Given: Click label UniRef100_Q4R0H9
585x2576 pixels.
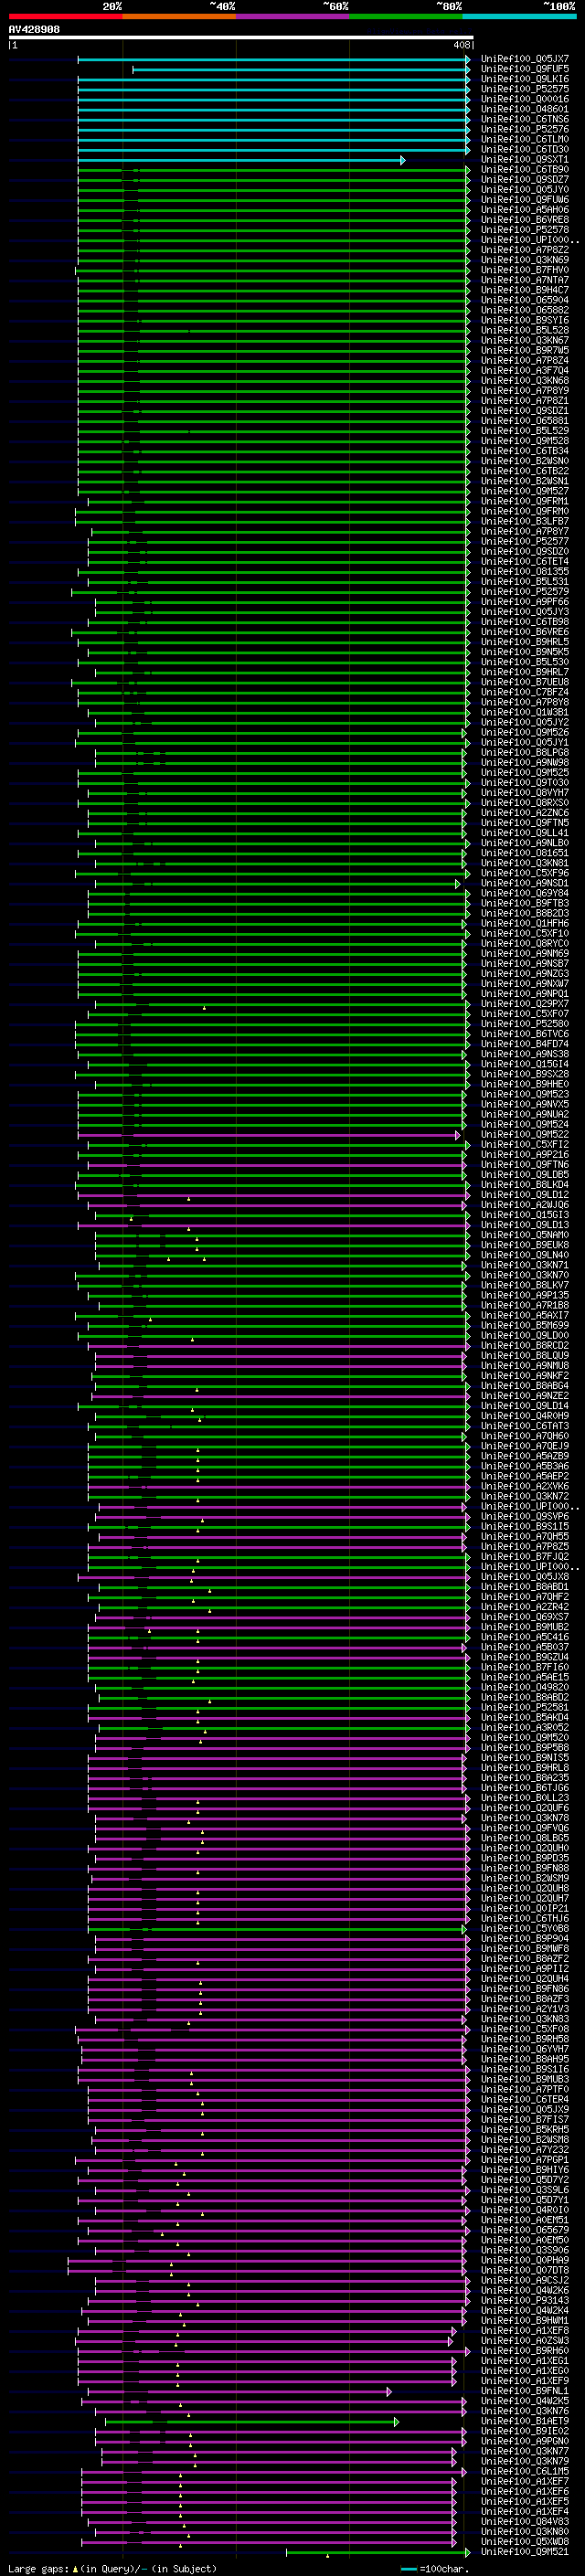Looking at the screenshot, I should pos(525,1415).
